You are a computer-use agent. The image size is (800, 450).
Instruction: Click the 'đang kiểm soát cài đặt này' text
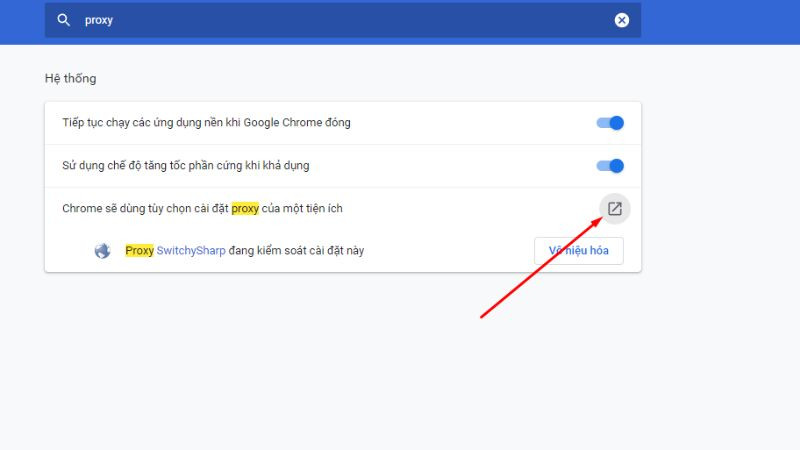[296, 251]
